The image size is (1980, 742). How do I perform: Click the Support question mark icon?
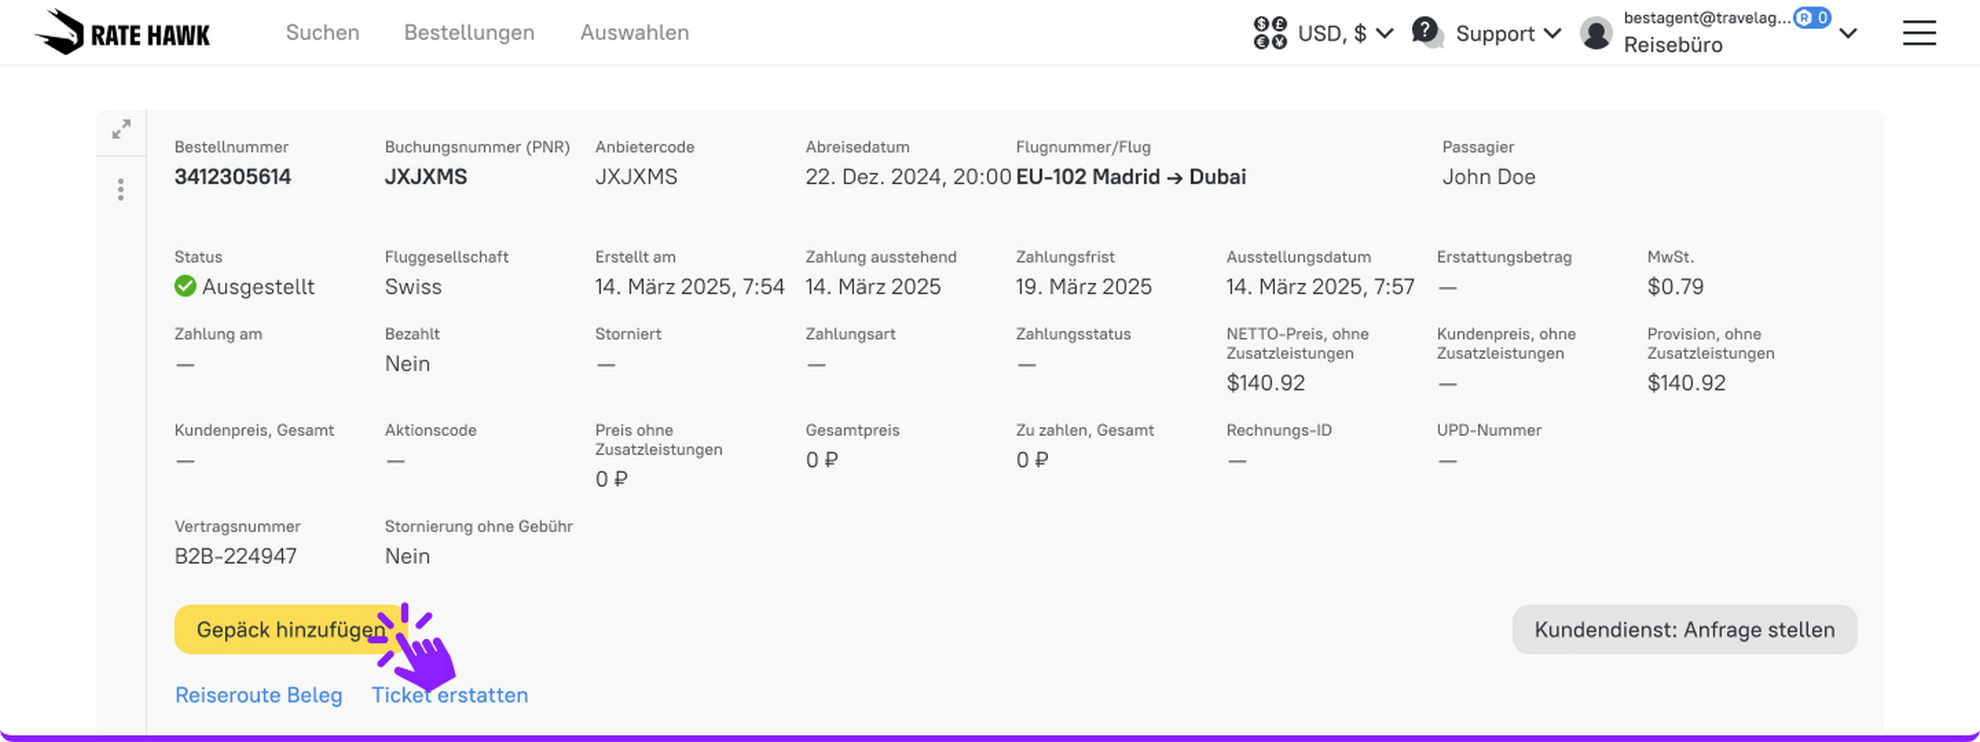tap(1427, 33)
